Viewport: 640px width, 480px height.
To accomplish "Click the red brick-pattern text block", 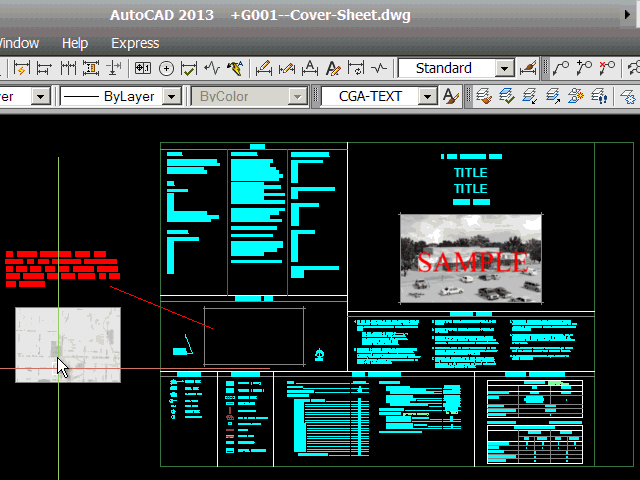I will pos(60,269).
